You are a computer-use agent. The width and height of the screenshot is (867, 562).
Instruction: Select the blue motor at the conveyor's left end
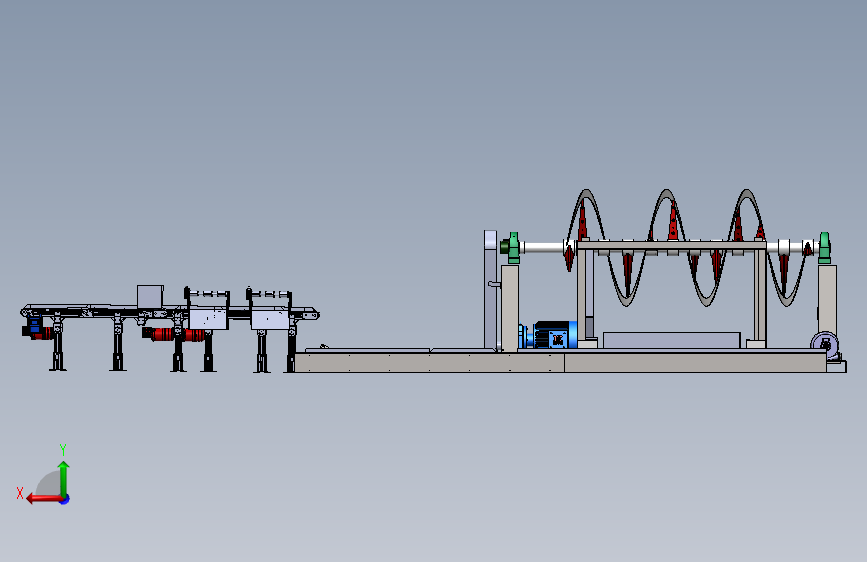(x=34, y=324)
